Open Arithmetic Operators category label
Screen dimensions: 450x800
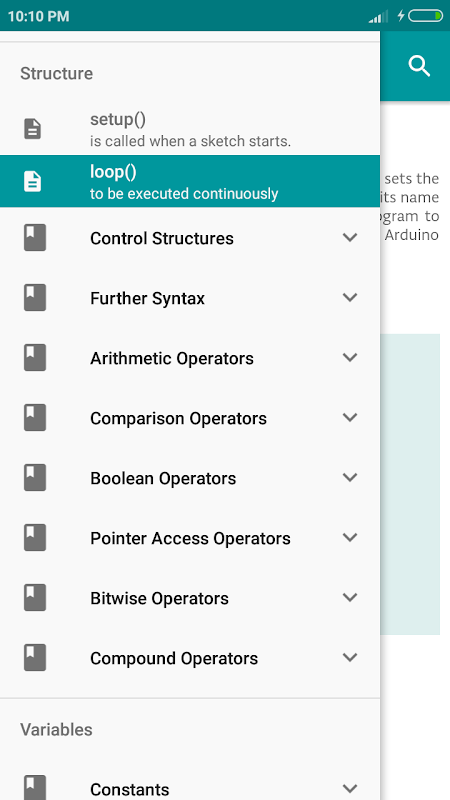click(172, 358)
